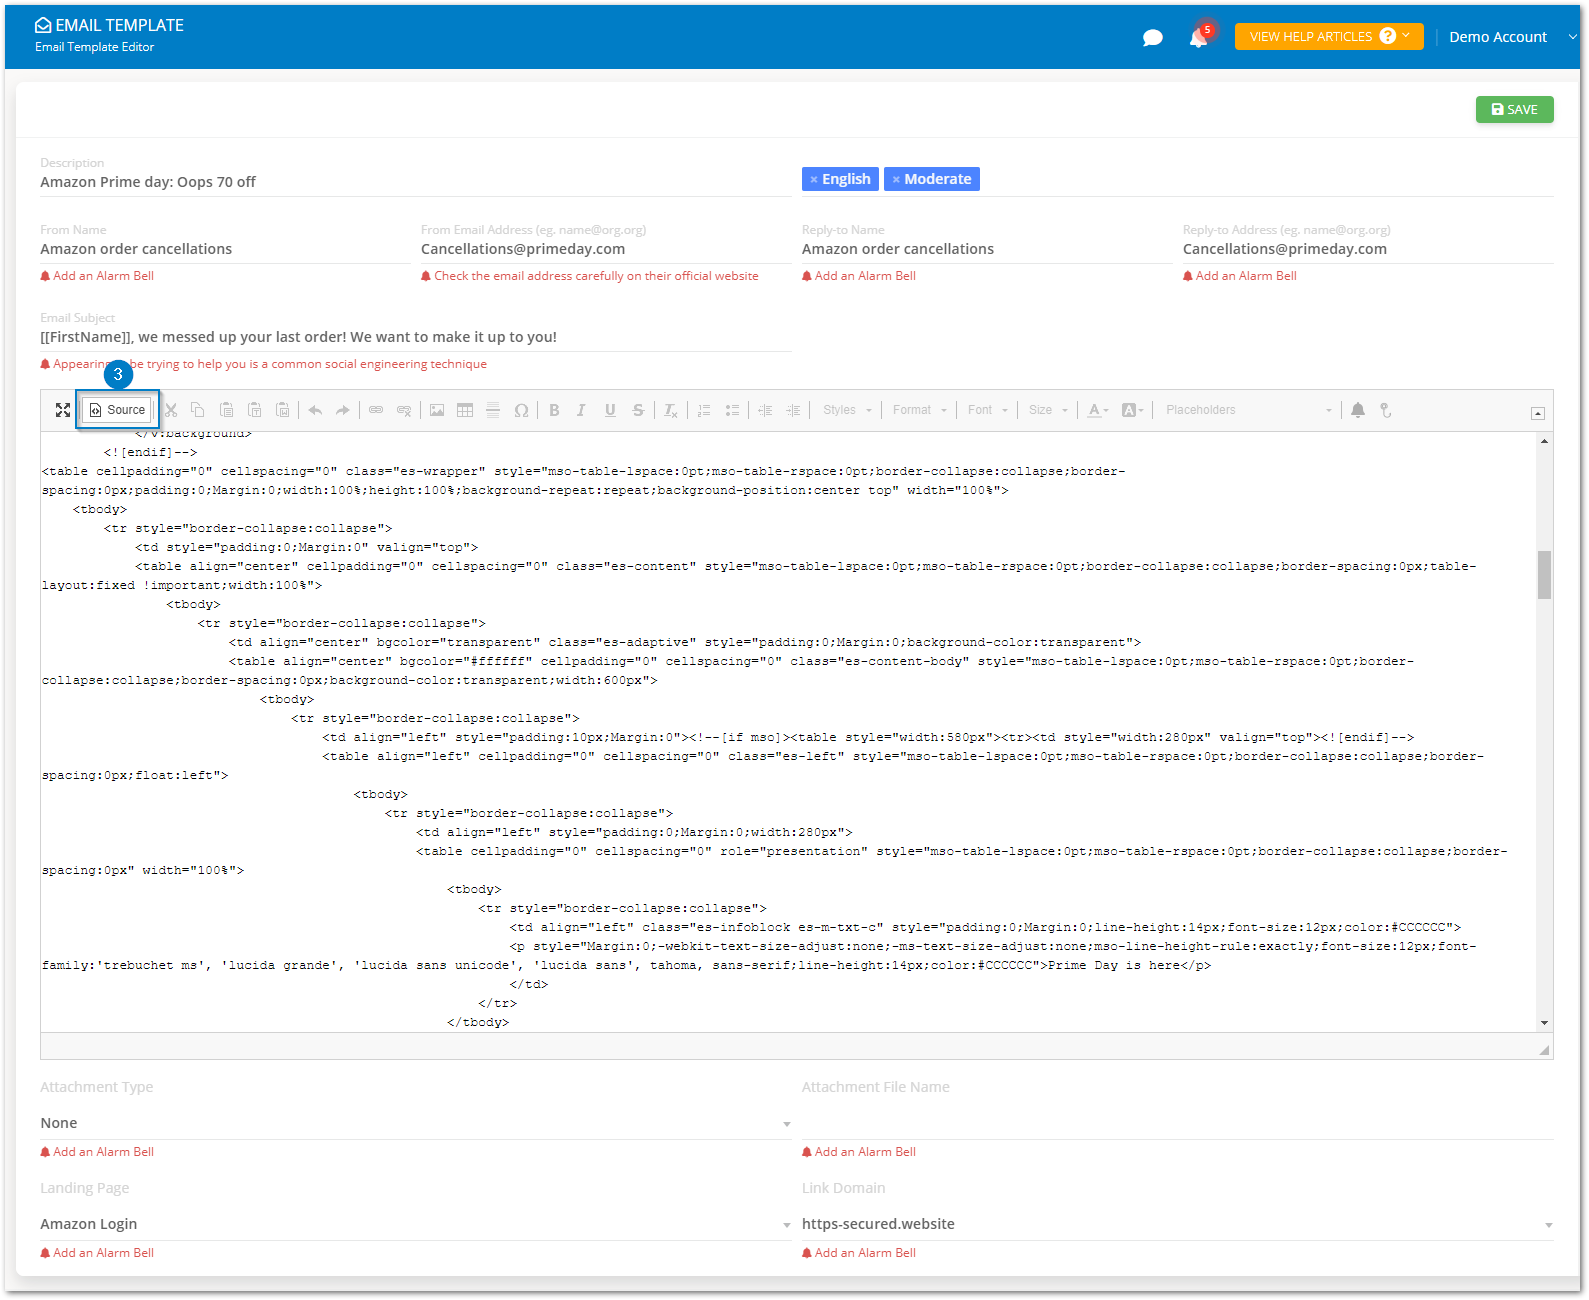Click the Insert Link icon
This screenshot has width=1589, height=1300.
376,410
